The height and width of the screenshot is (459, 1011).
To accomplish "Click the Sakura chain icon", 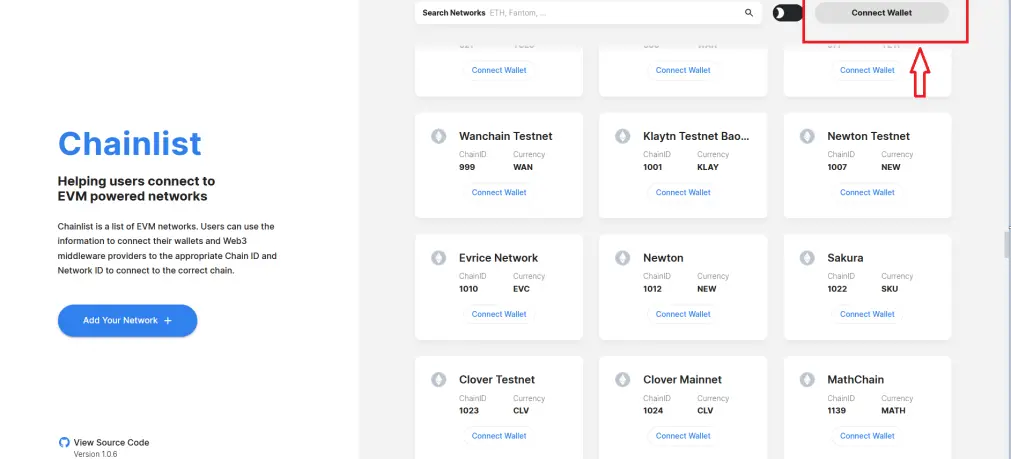I will coord(807,258).
